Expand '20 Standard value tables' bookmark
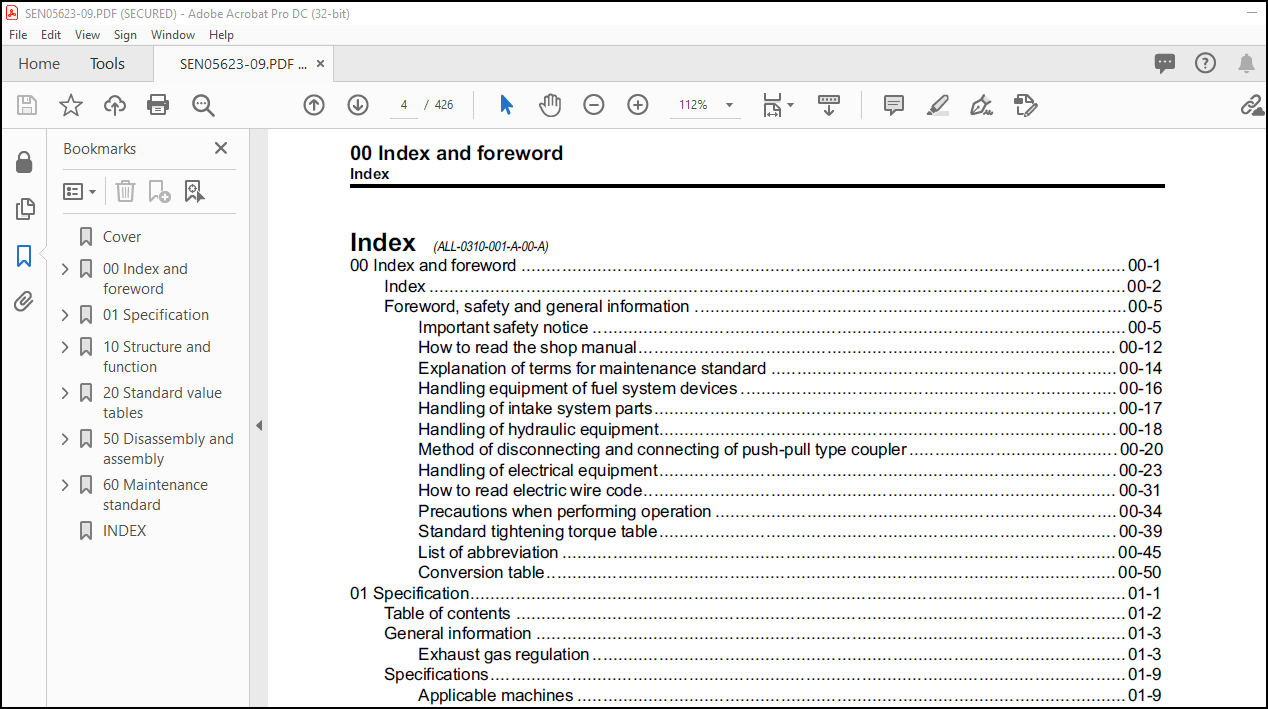 point(65,393)
